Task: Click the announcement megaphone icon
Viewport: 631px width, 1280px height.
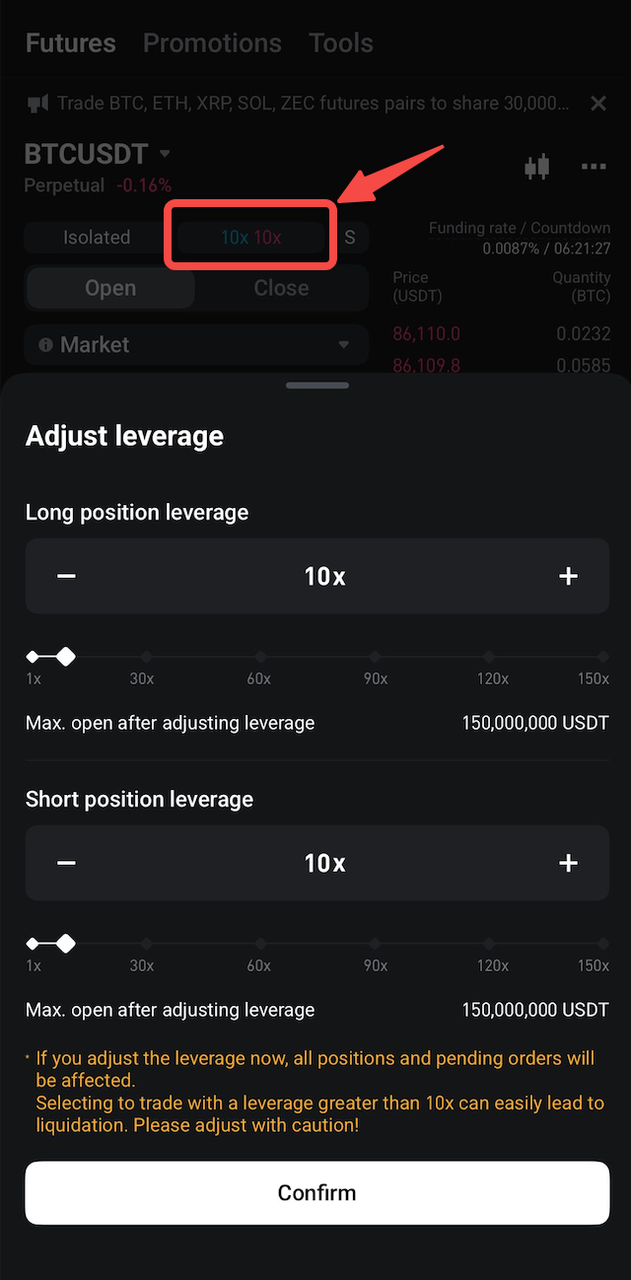Action: (x=39, y=103)
